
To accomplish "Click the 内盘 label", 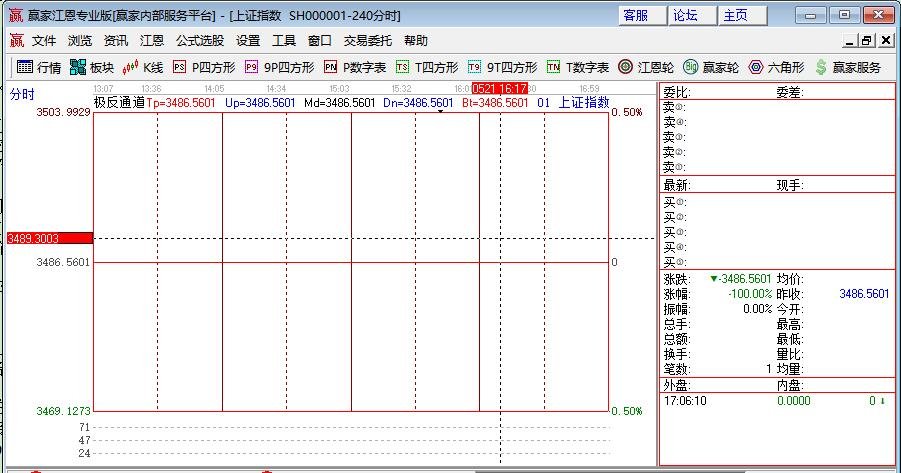I will (790, 385).
